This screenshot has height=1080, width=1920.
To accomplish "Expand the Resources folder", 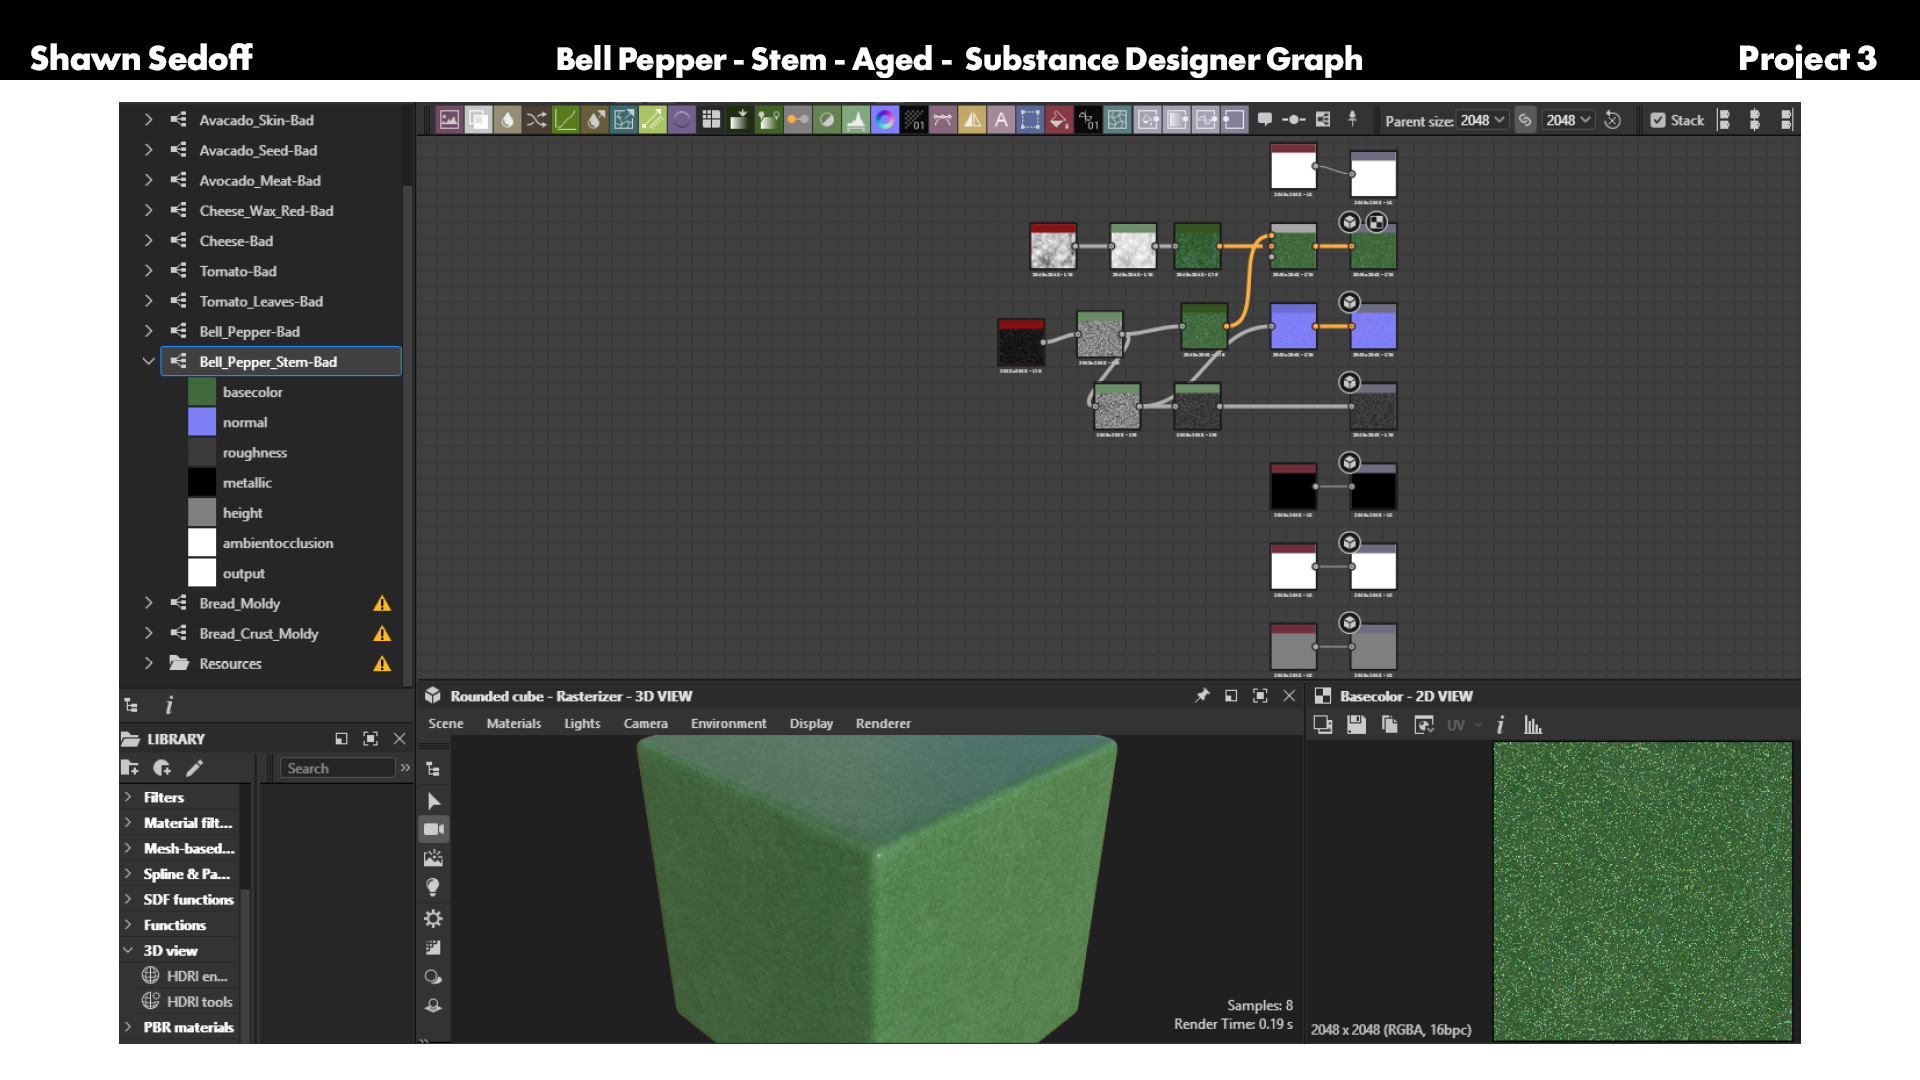I will [149, 663].
